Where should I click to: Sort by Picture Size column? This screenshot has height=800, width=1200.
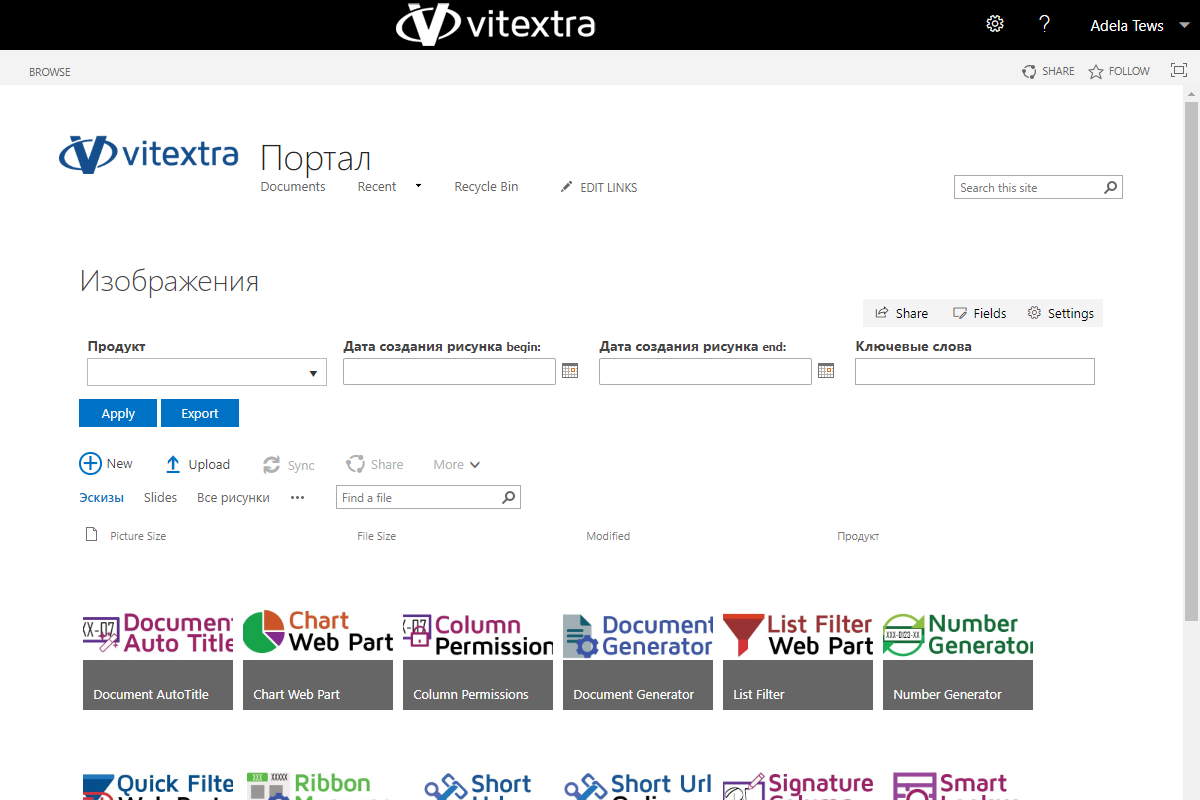click(138, 536)
